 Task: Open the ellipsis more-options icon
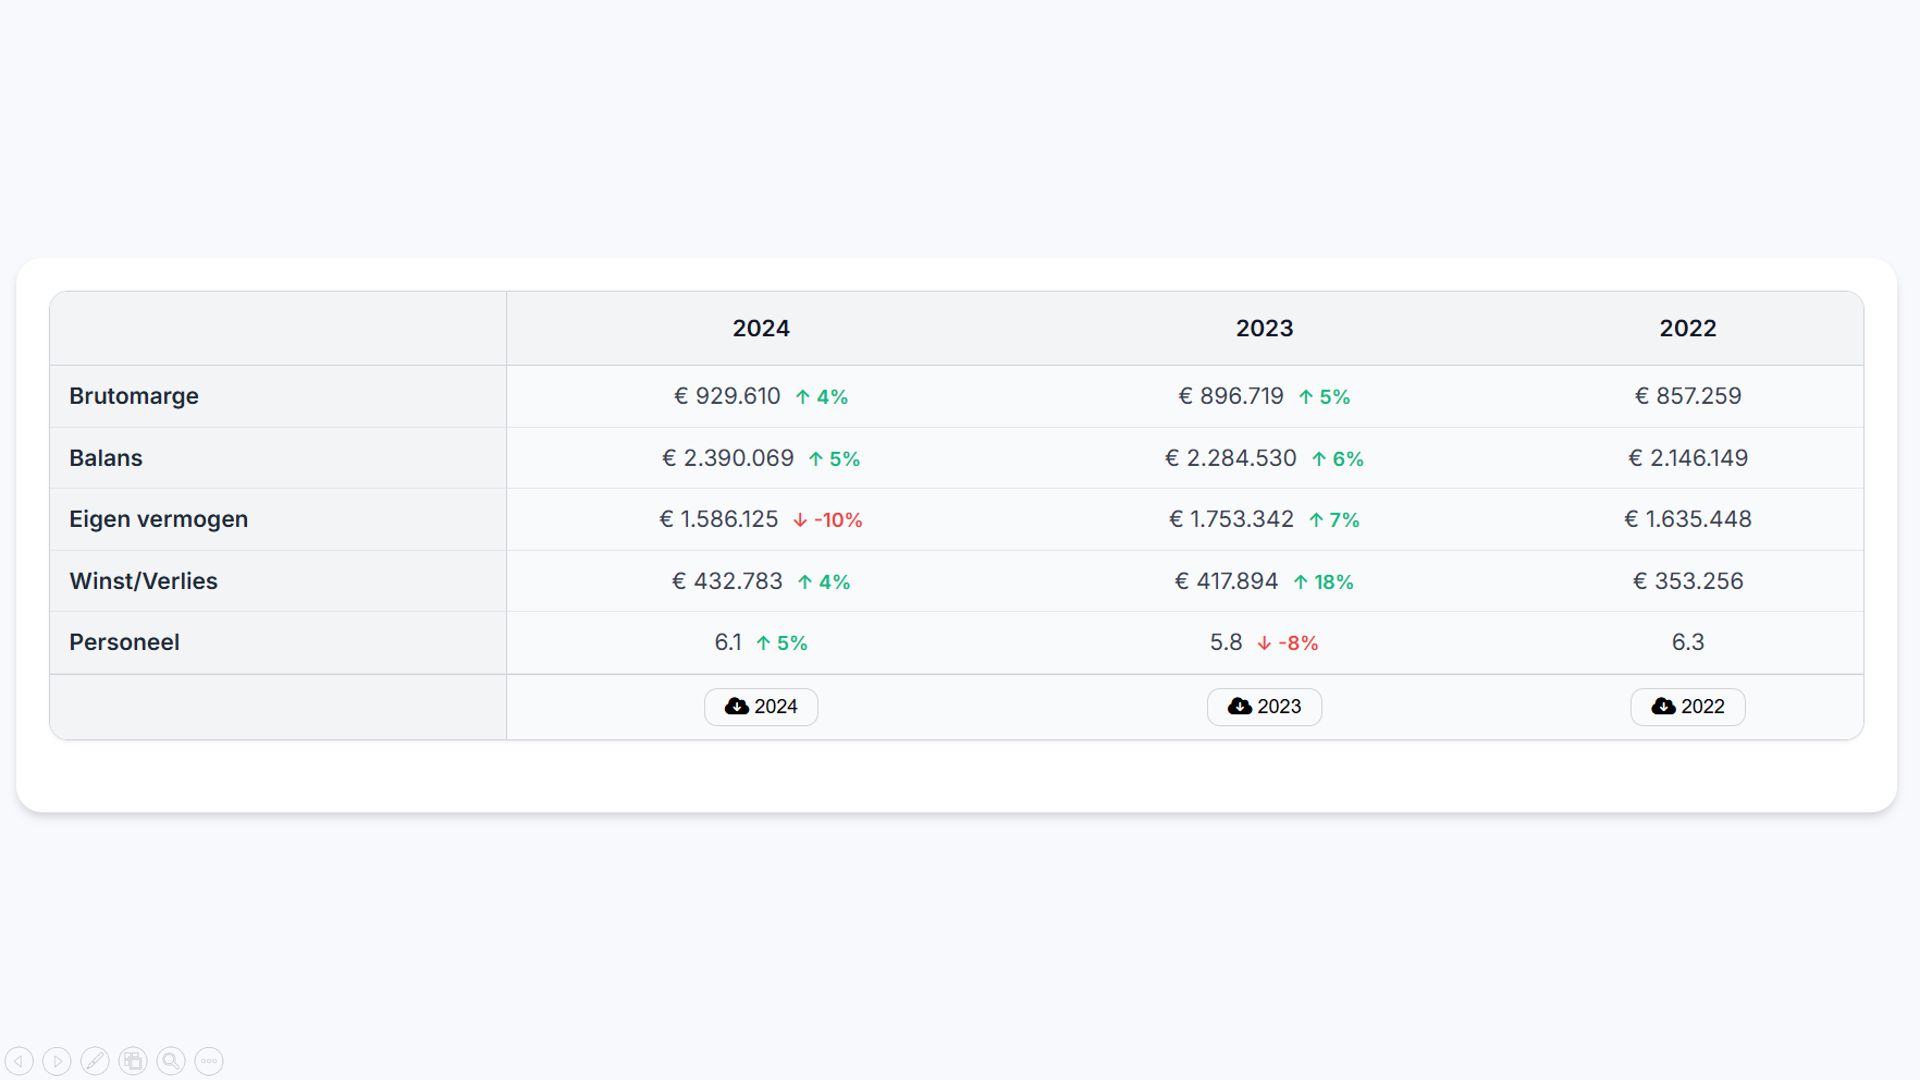point(209,1061)
